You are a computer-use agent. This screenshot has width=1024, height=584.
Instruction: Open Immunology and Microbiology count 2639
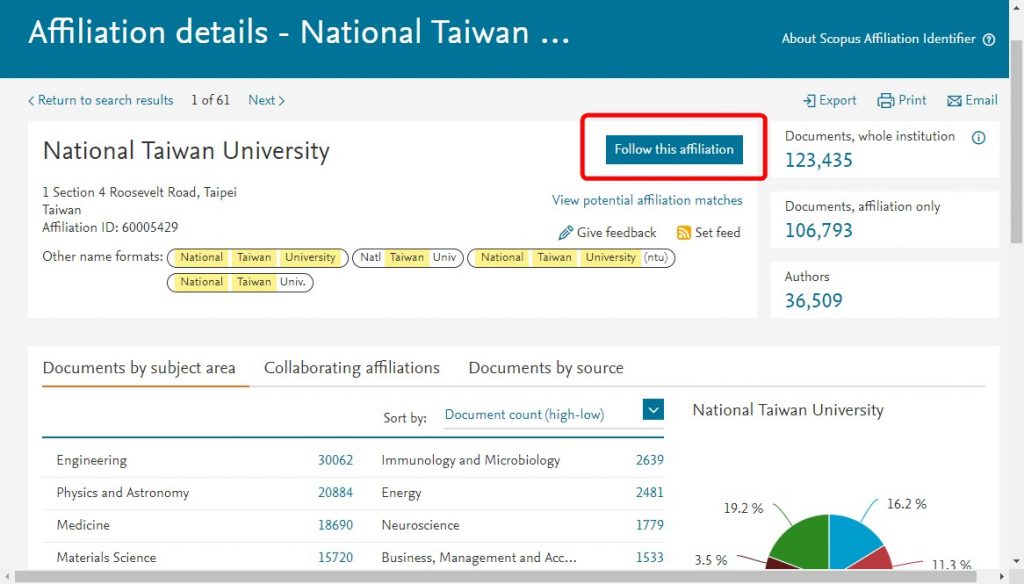[x=650, y=460]
